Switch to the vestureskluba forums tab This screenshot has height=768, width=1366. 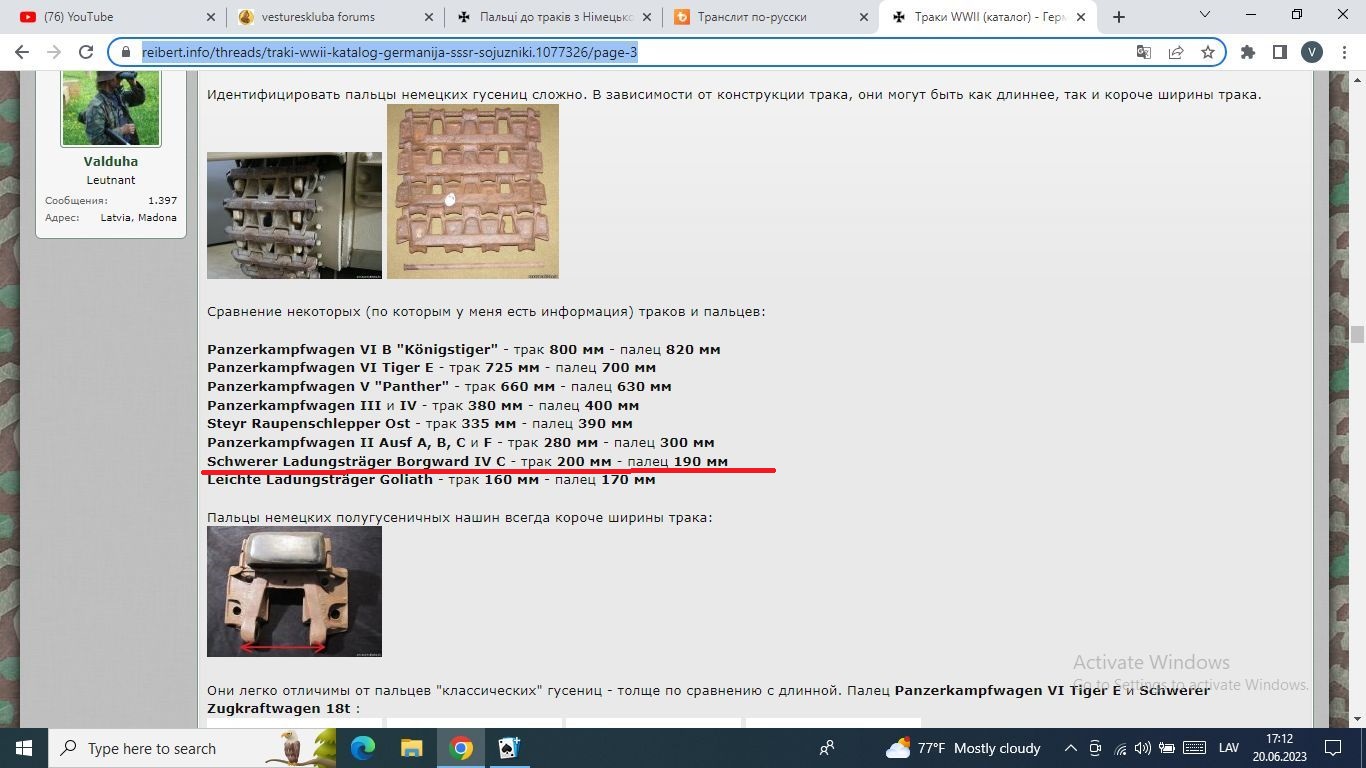coord(333,17)
